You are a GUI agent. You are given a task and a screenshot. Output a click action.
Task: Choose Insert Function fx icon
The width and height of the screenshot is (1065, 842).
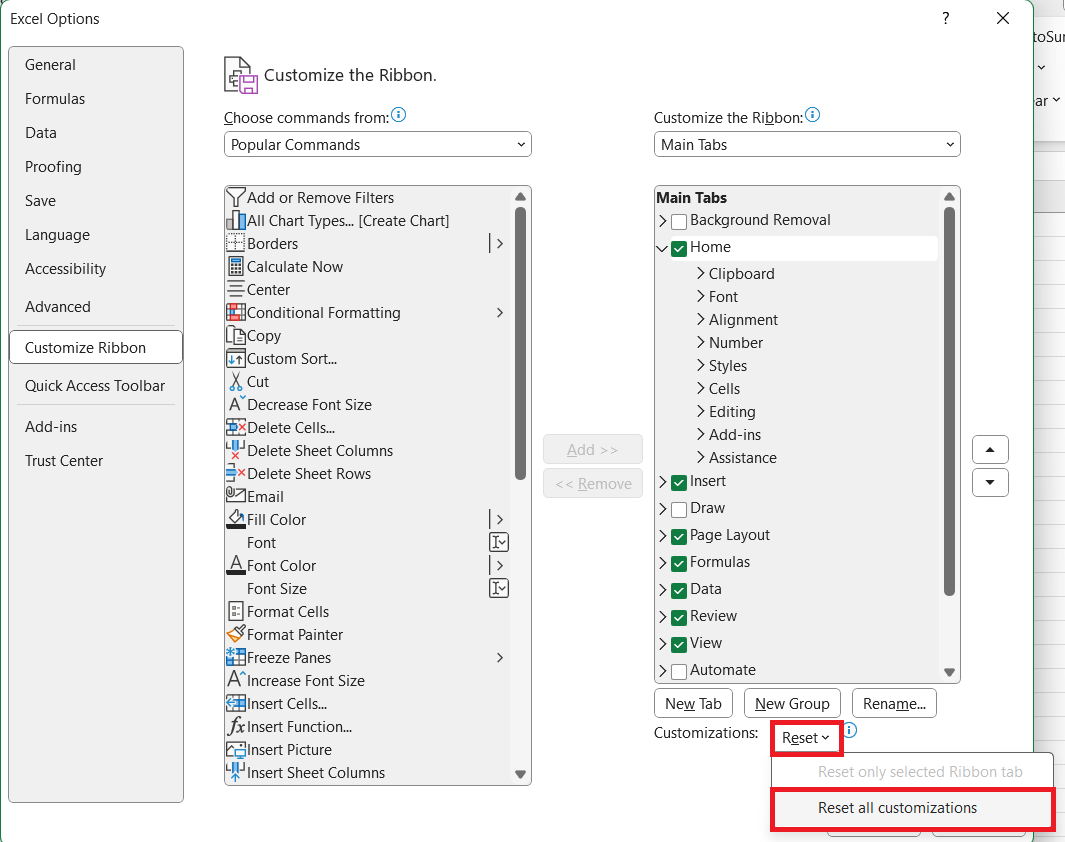[236, 726]
